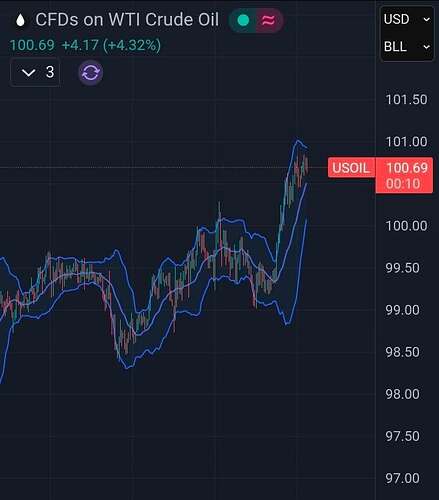Click the 98.00 price scale label
The image size is (439, 500).
coord(402,394)
